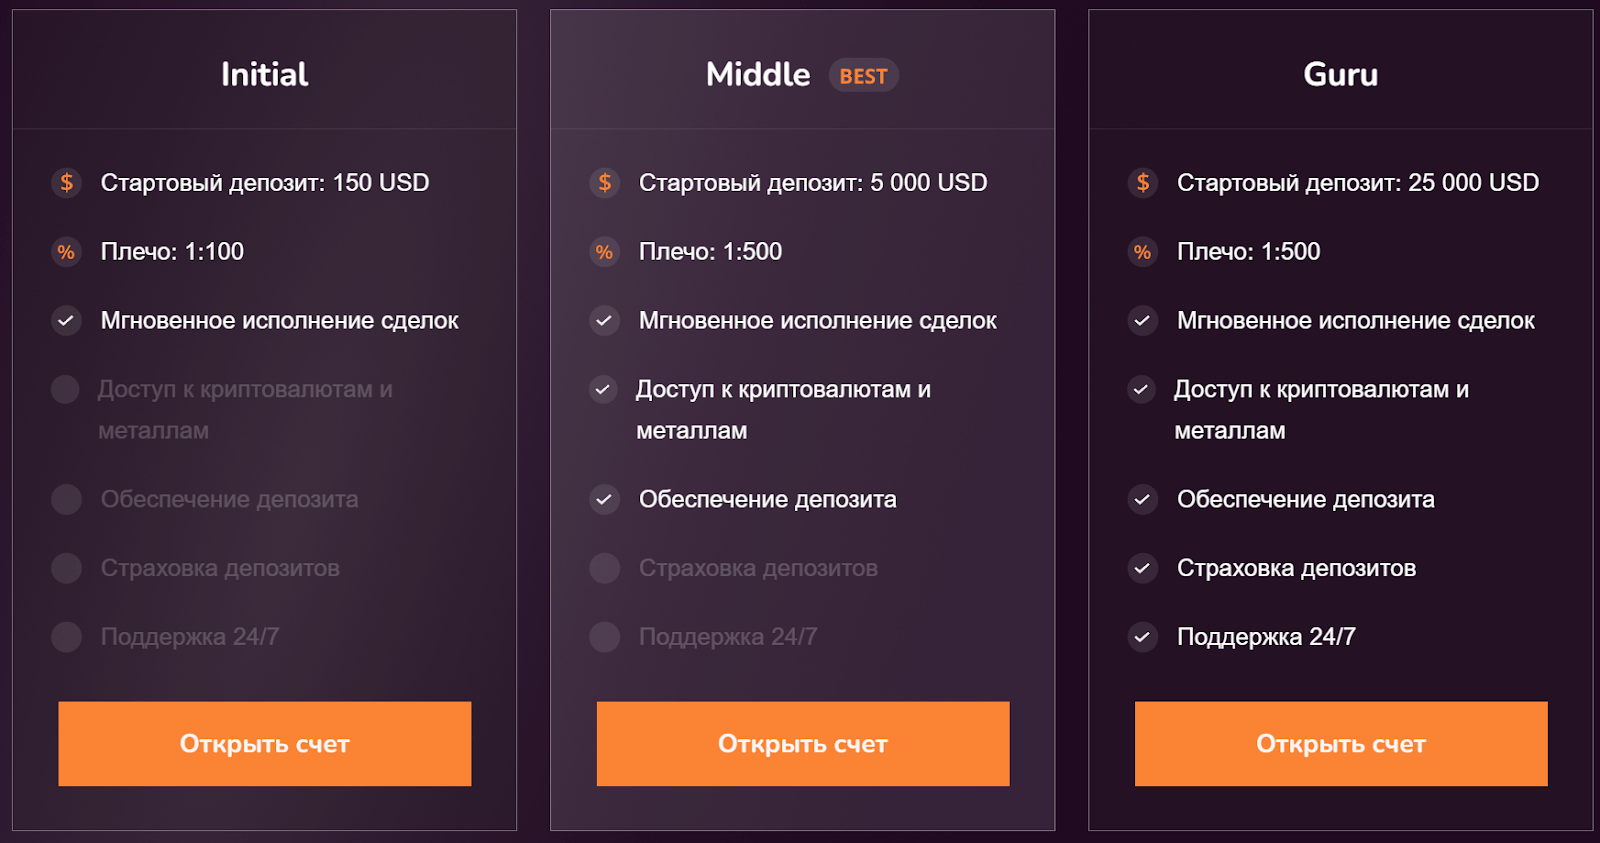Click the percent icon in Guru plan

coord(1143,252)
